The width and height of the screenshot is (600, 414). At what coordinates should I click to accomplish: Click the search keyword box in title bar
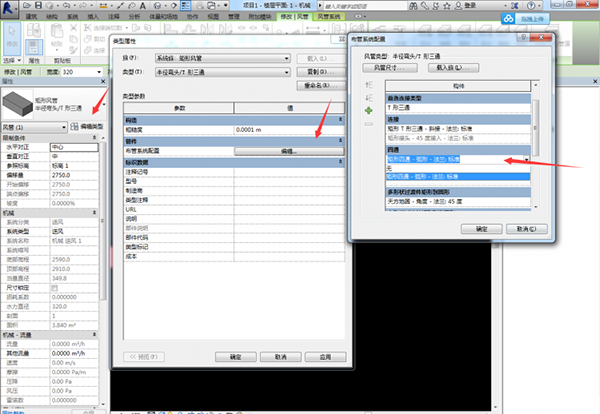364,6
